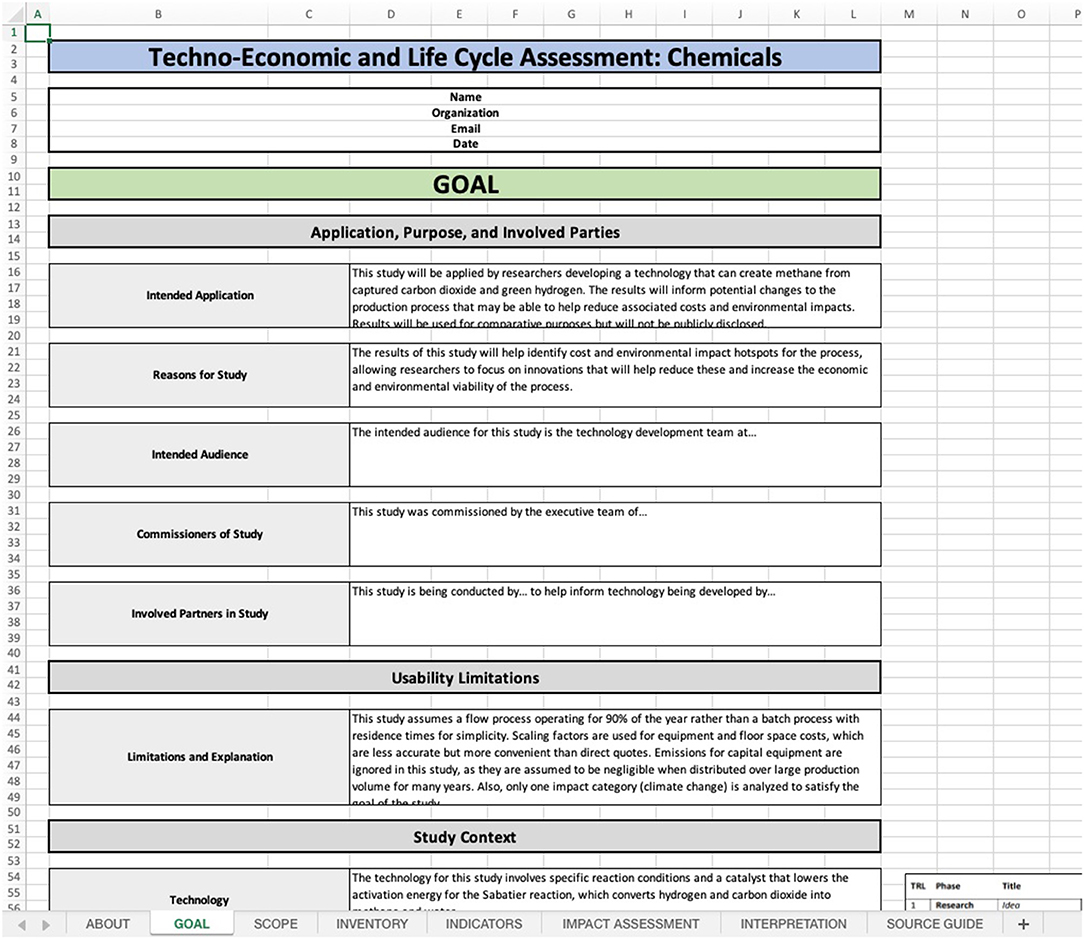Select the Email field row
The width and height of the screenshot is (1084, 939).
(x=465, y=129)
